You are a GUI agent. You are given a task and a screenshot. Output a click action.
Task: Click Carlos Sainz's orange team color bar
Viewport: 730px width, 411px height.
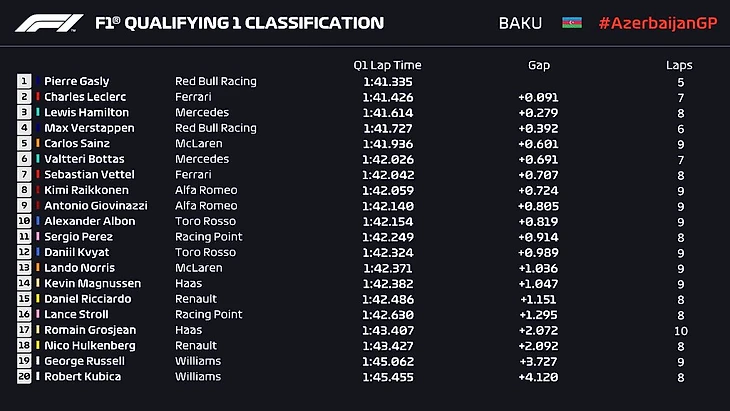pos(38,143)
